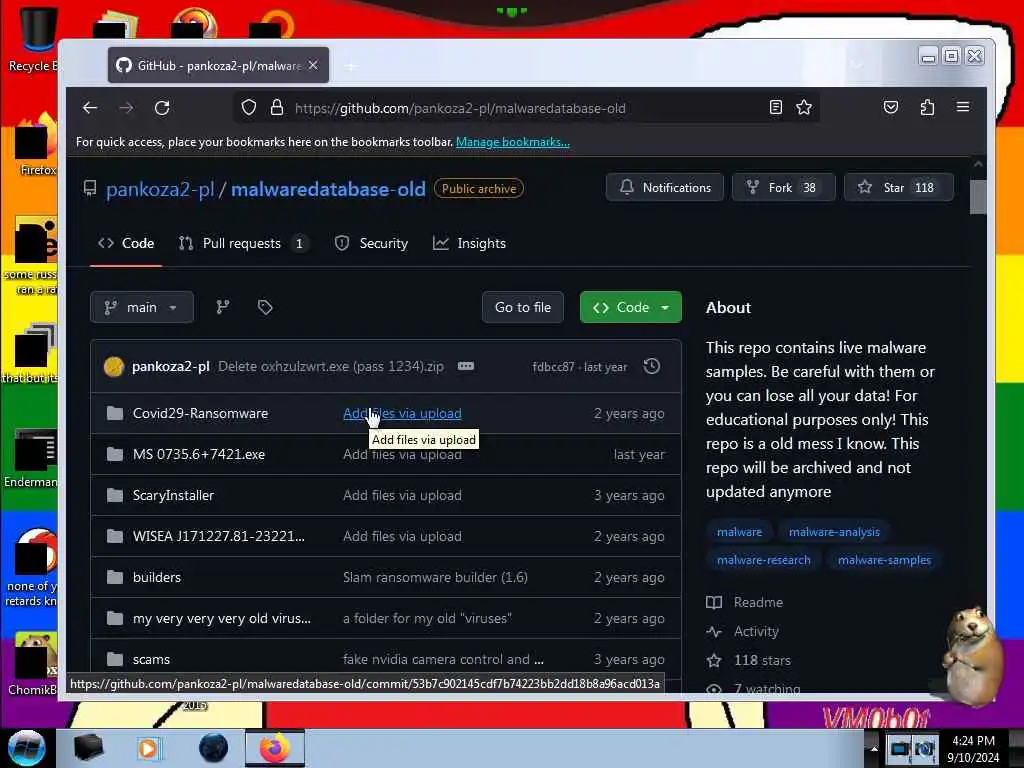The width and height of the screenshot is (1024, 768).
Task: Open the scams folder
Action: [151, 660]
